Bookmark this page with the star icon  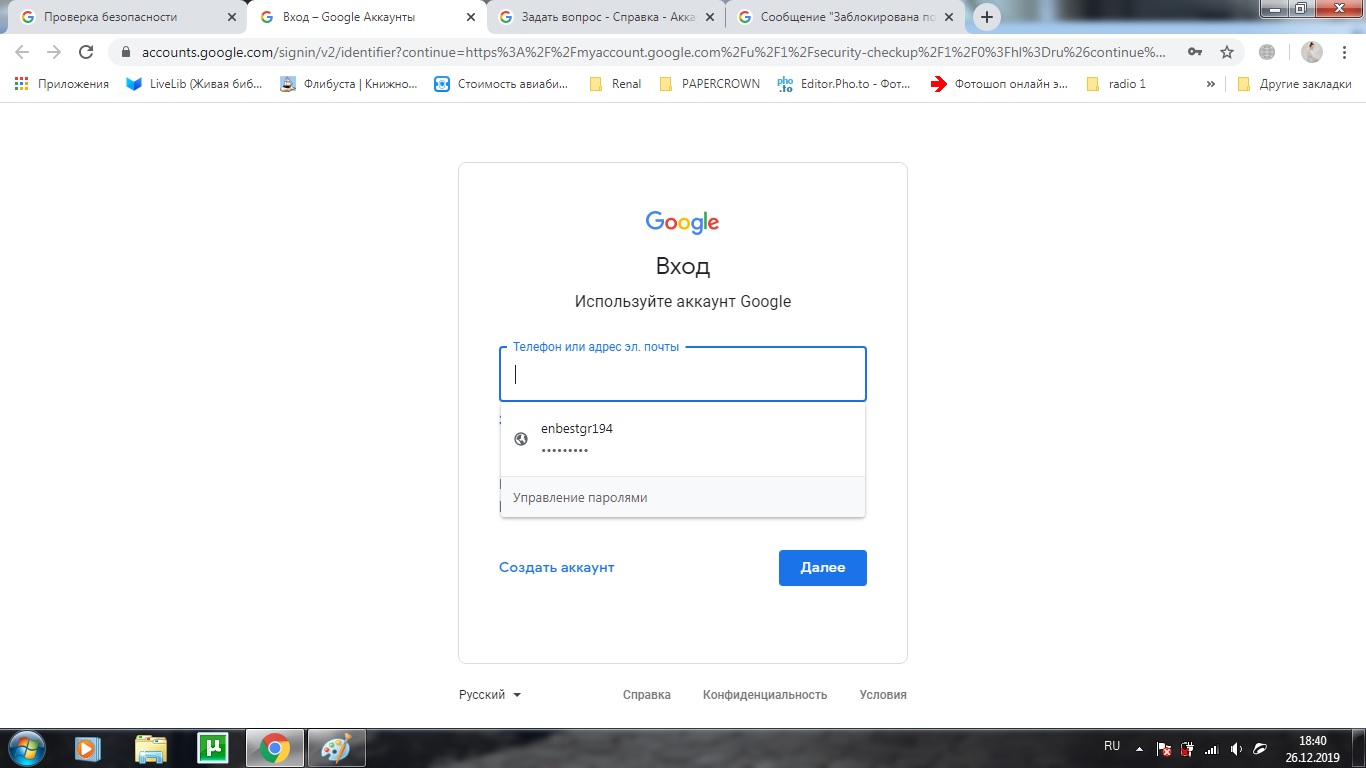pyautogui.click(x=1227, y=52)
